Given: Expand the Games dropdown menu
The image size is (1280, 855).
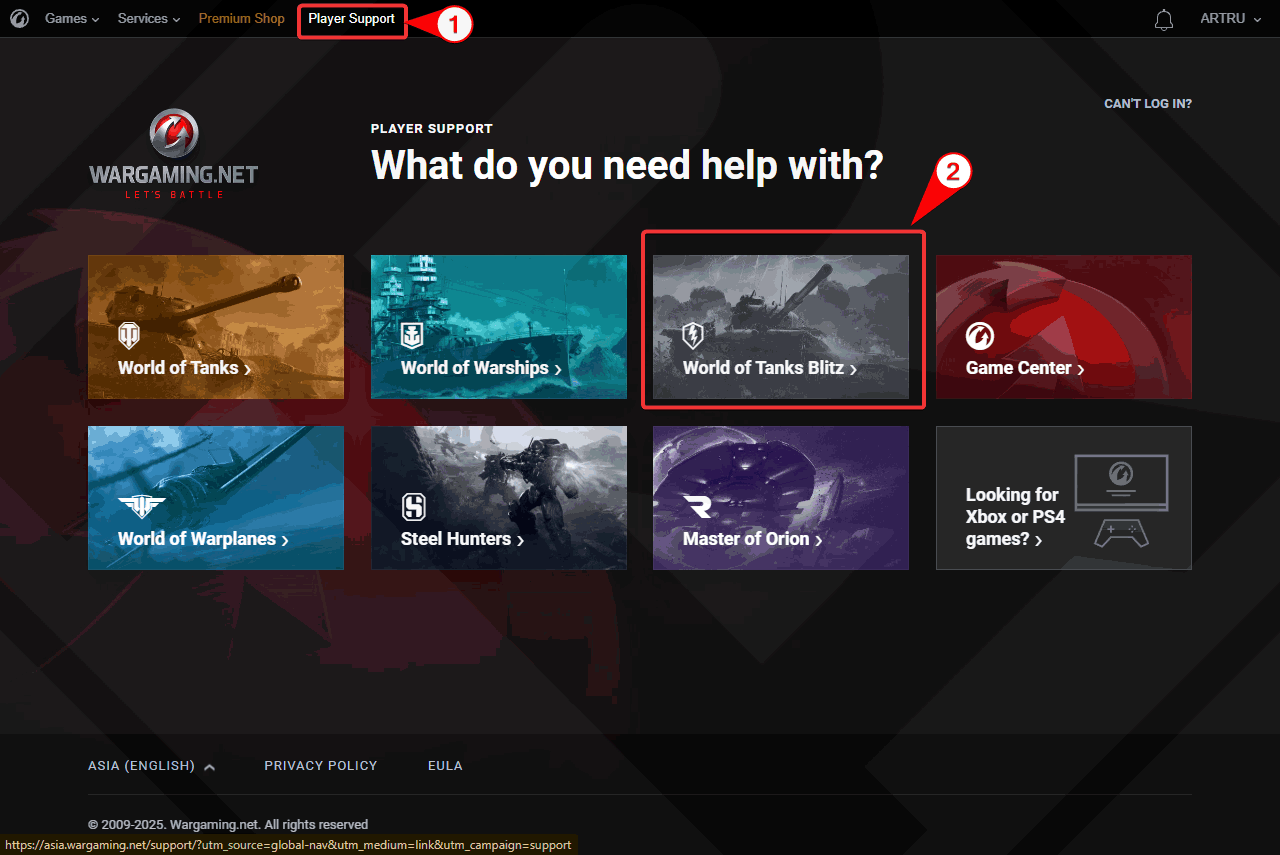Looking at the screenshot, I should 72,19.
